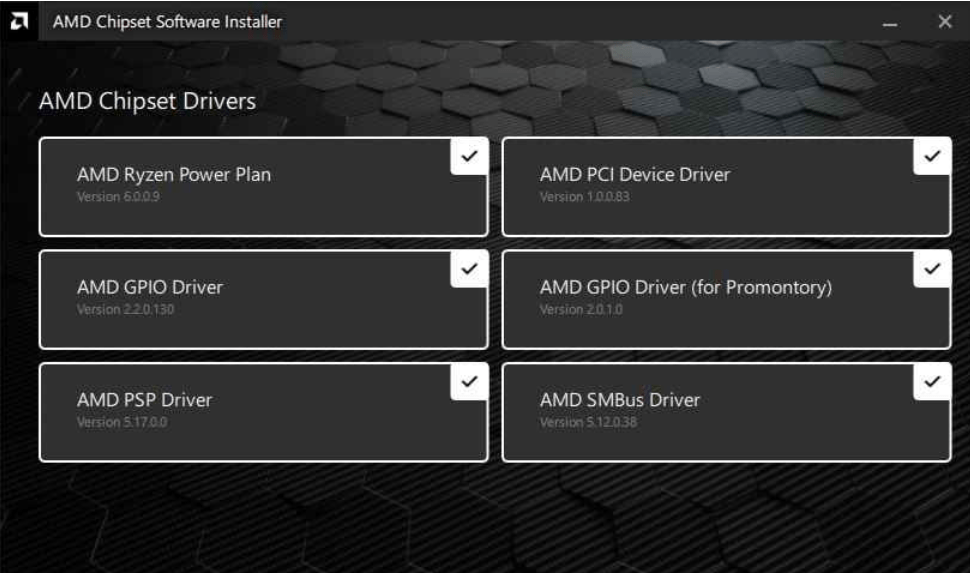
Task: Click the 'Version 1.0.0.83' text
Action: click(x=585, y=197)
